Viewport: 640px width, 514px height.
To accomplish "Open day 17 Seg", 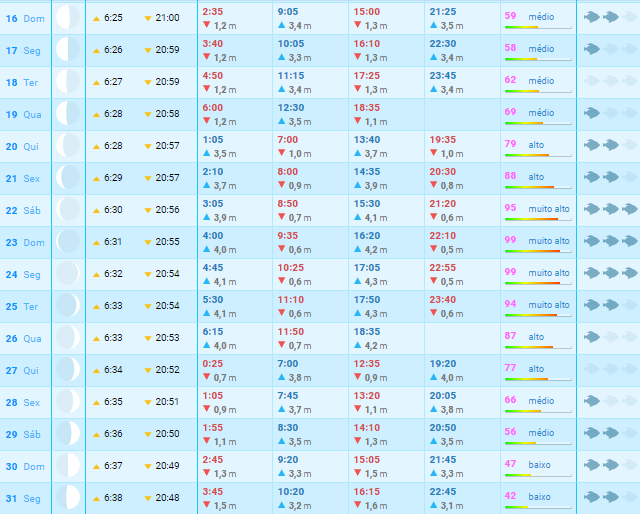I will [x=23, y=51].
